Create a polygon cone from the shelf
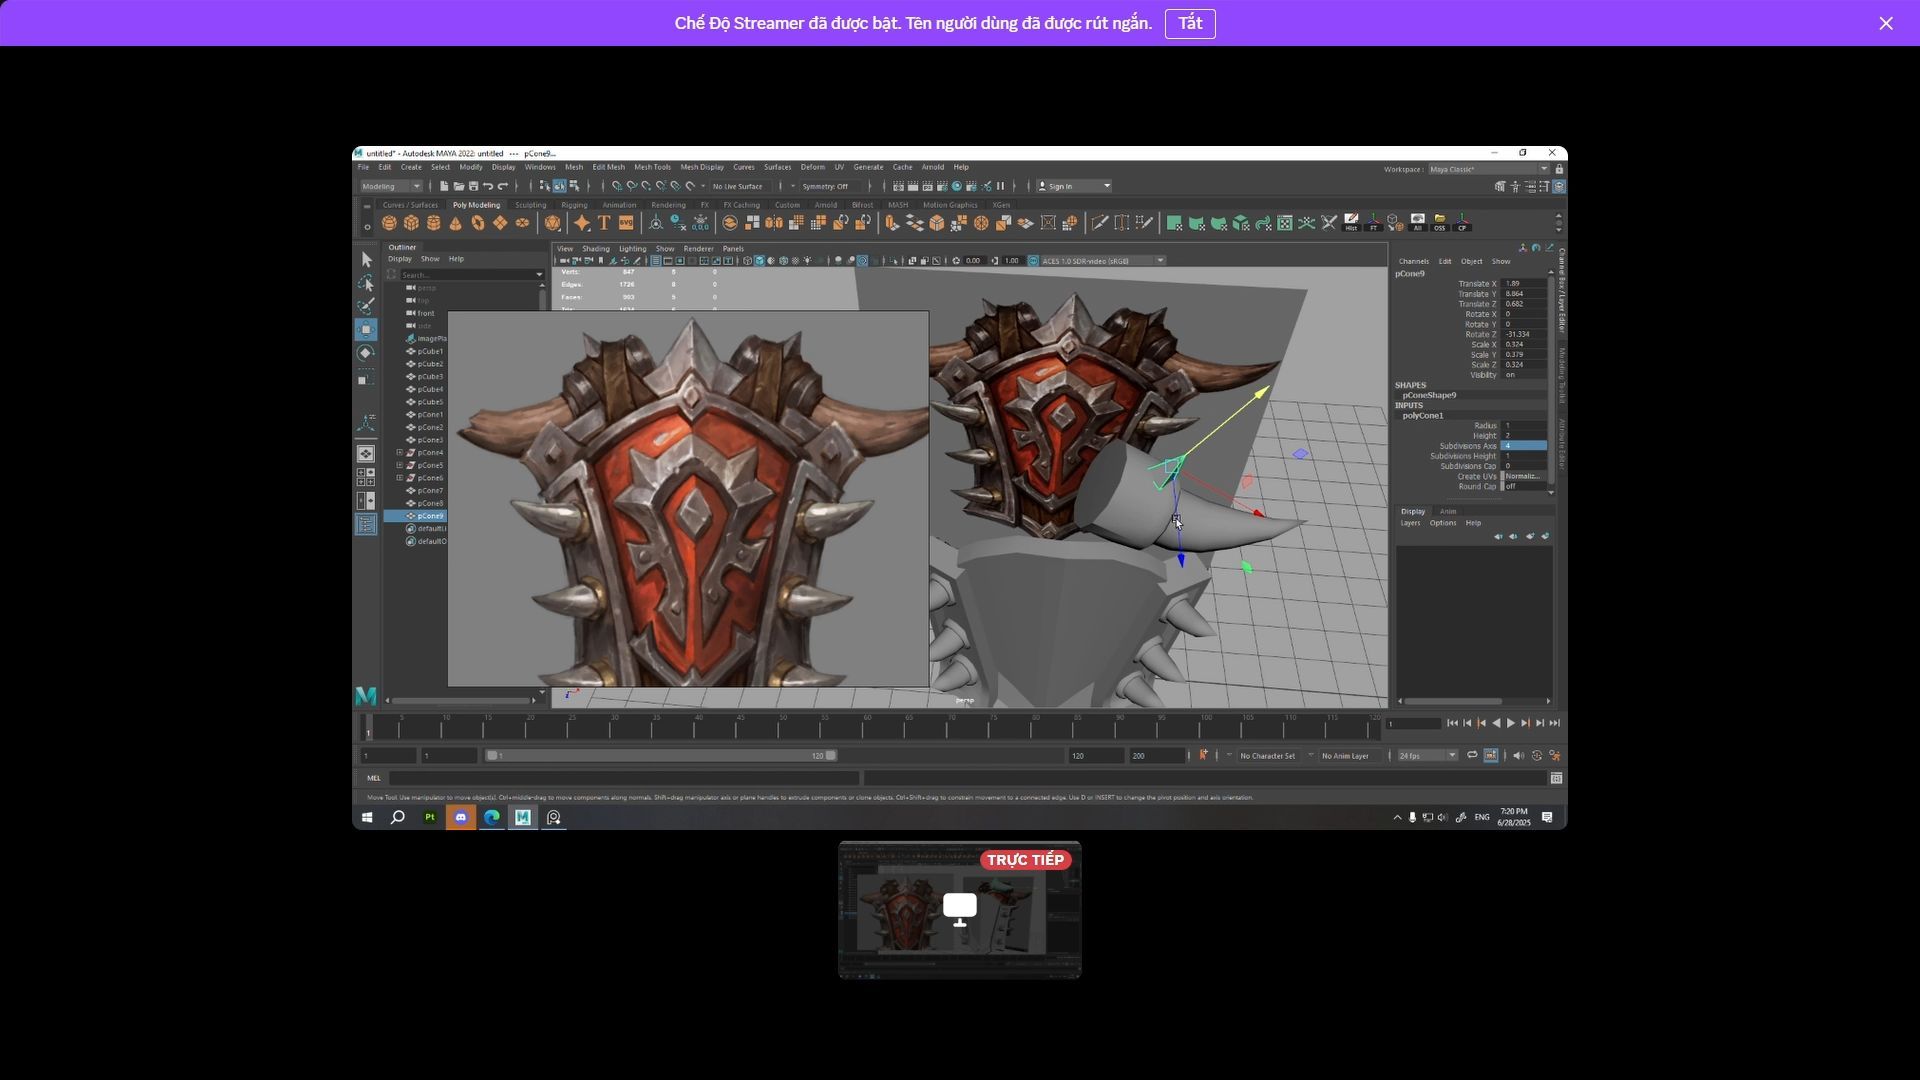This screenshot has height=1080, width=1920. click(456, 223)
